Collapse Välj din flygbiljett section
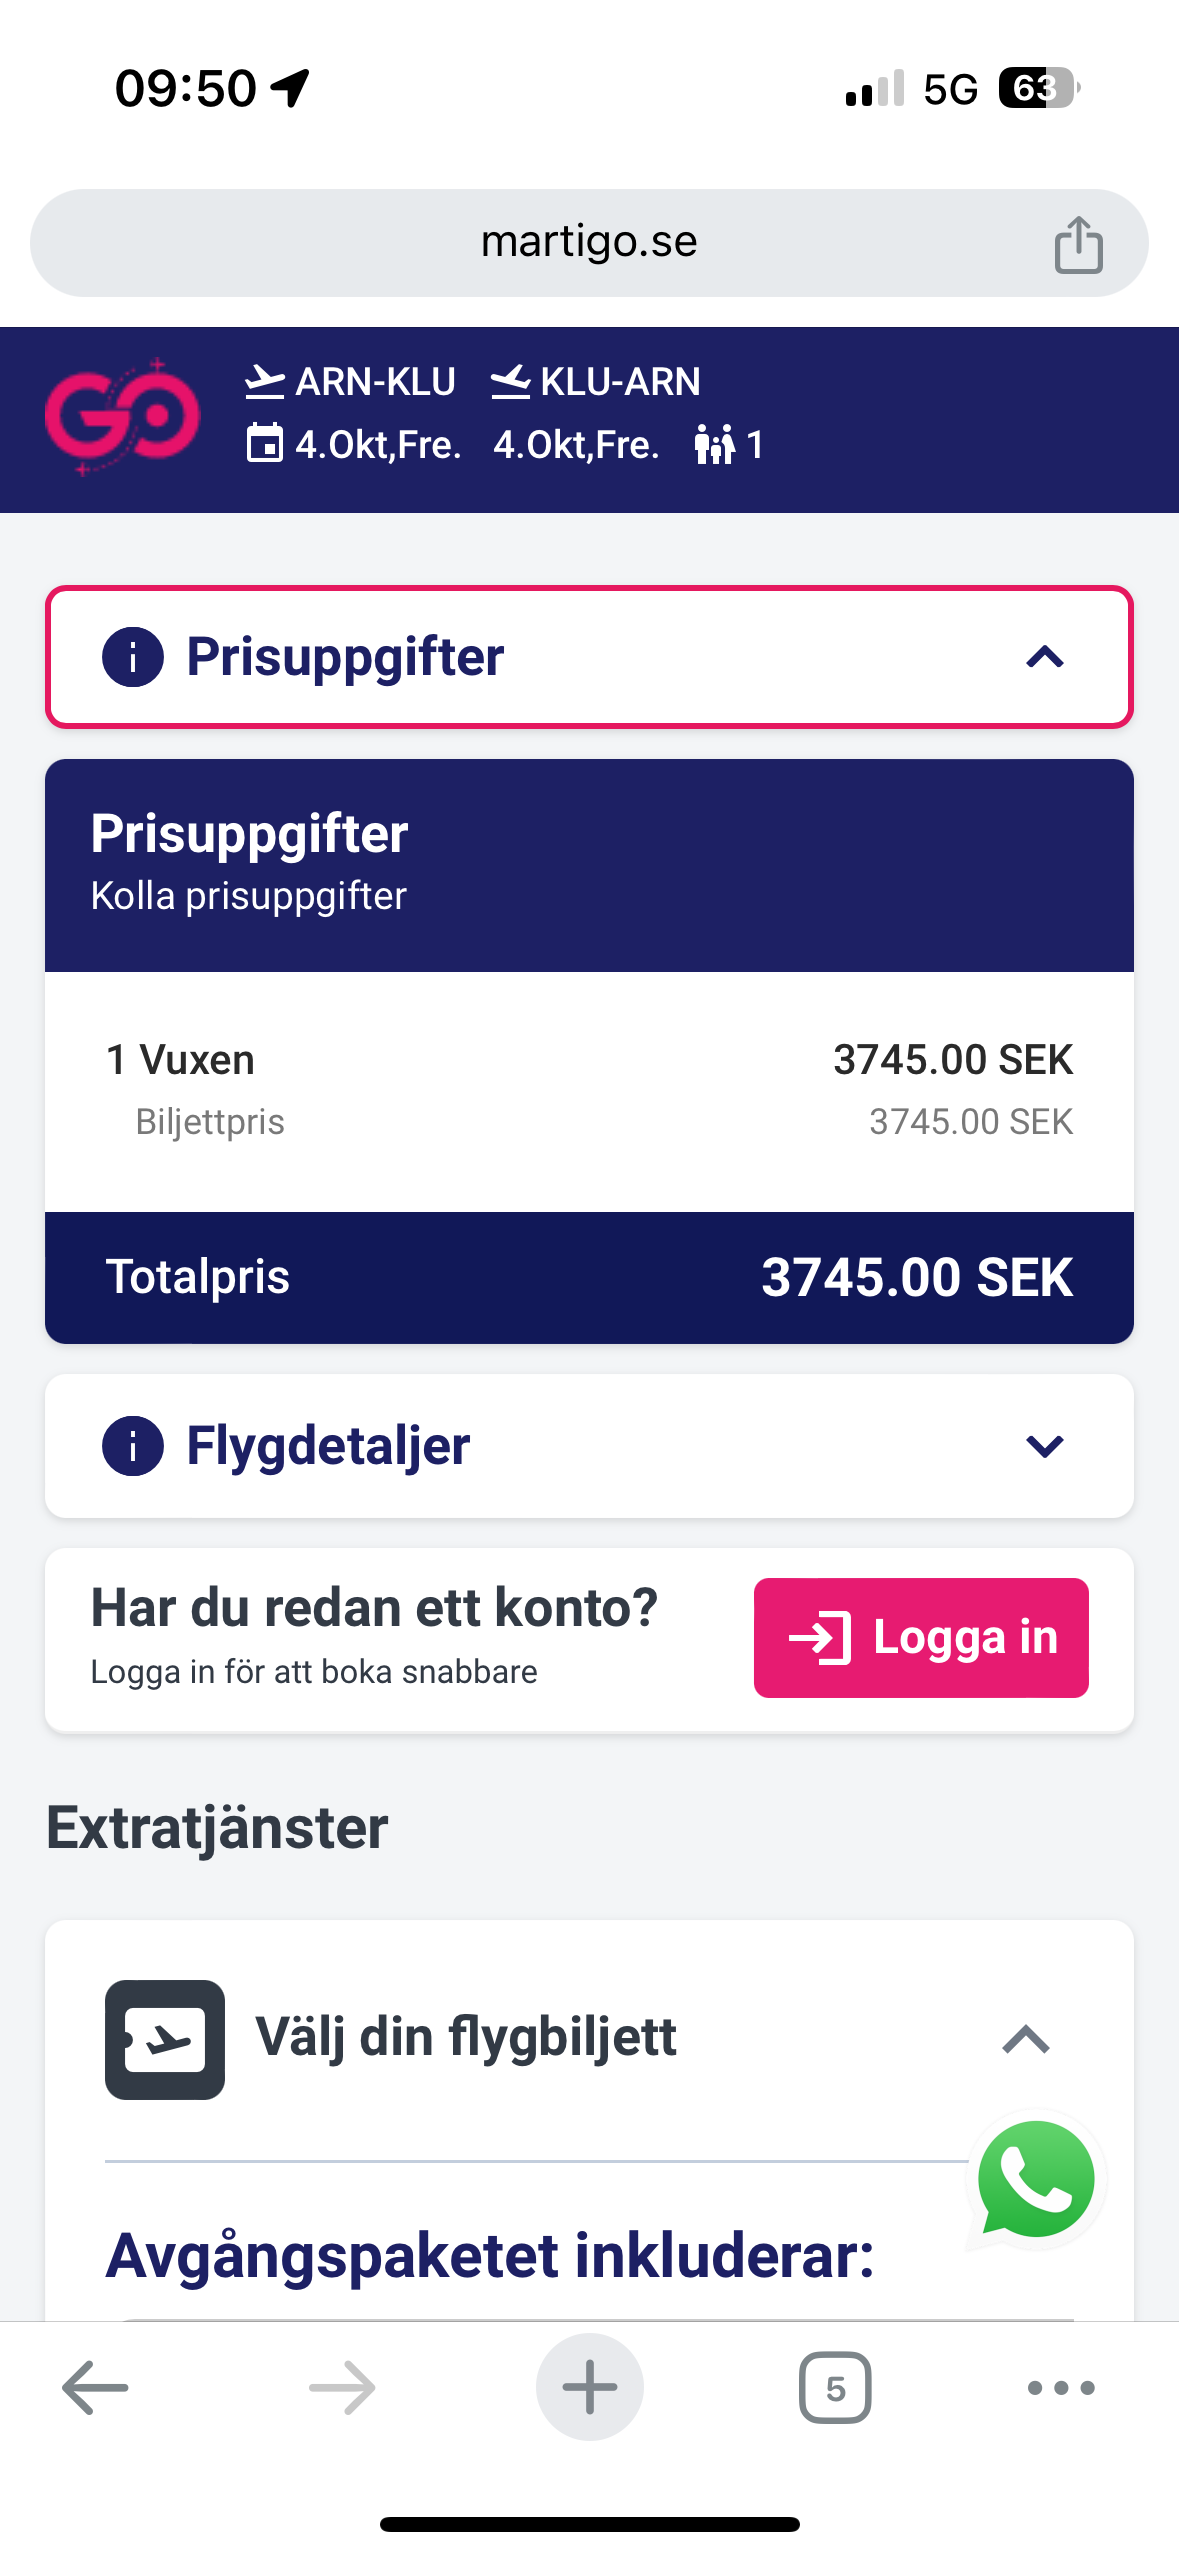 1025,2040
